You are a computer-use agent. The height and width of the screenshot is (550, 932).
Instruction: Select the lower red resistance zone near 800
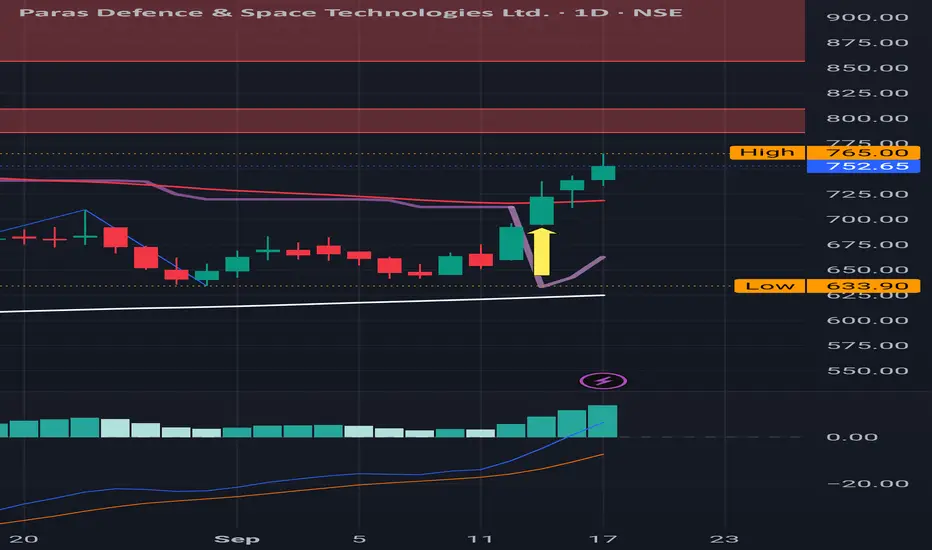pyautogui.click(x=402, y=121)
